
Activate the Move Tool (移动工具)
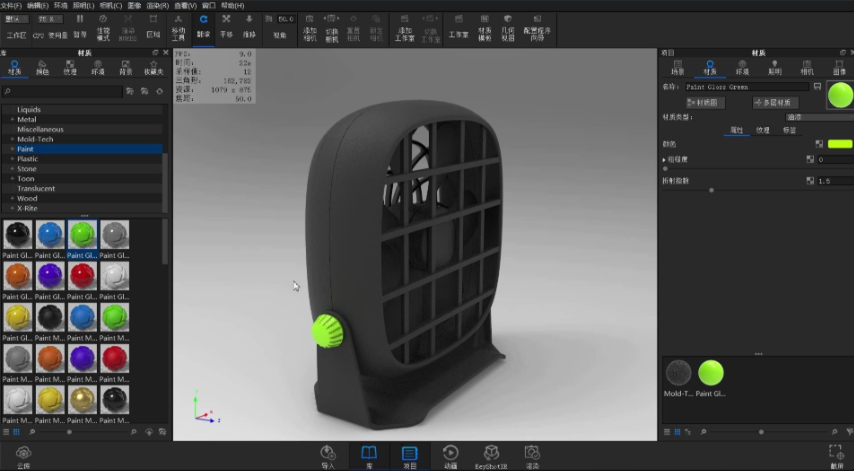tap(178, 28)
